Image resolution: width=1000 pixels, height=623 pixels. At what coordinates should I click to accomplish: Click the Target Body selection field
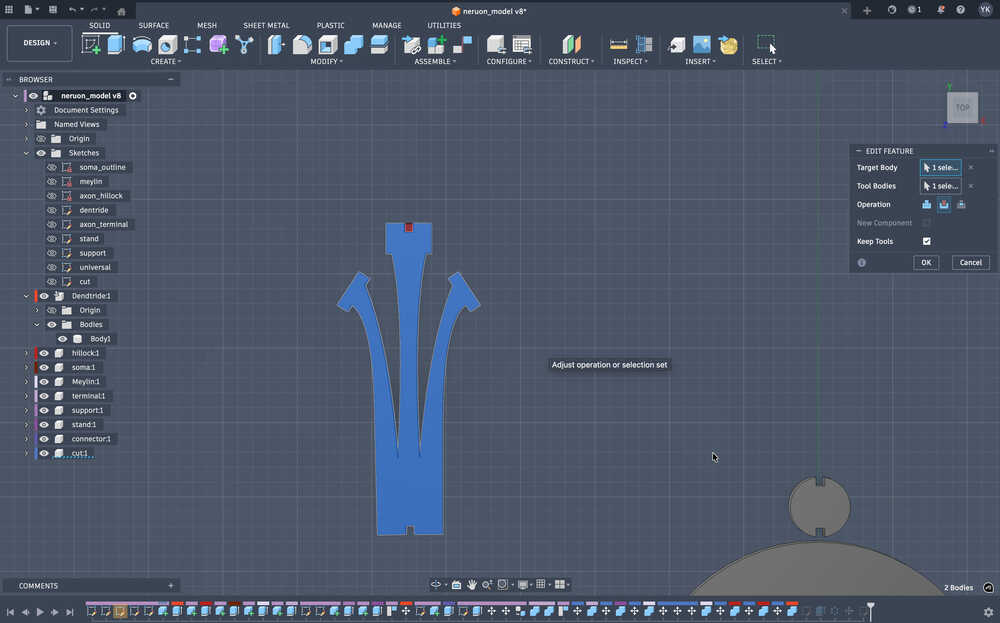tap(941, 168)
